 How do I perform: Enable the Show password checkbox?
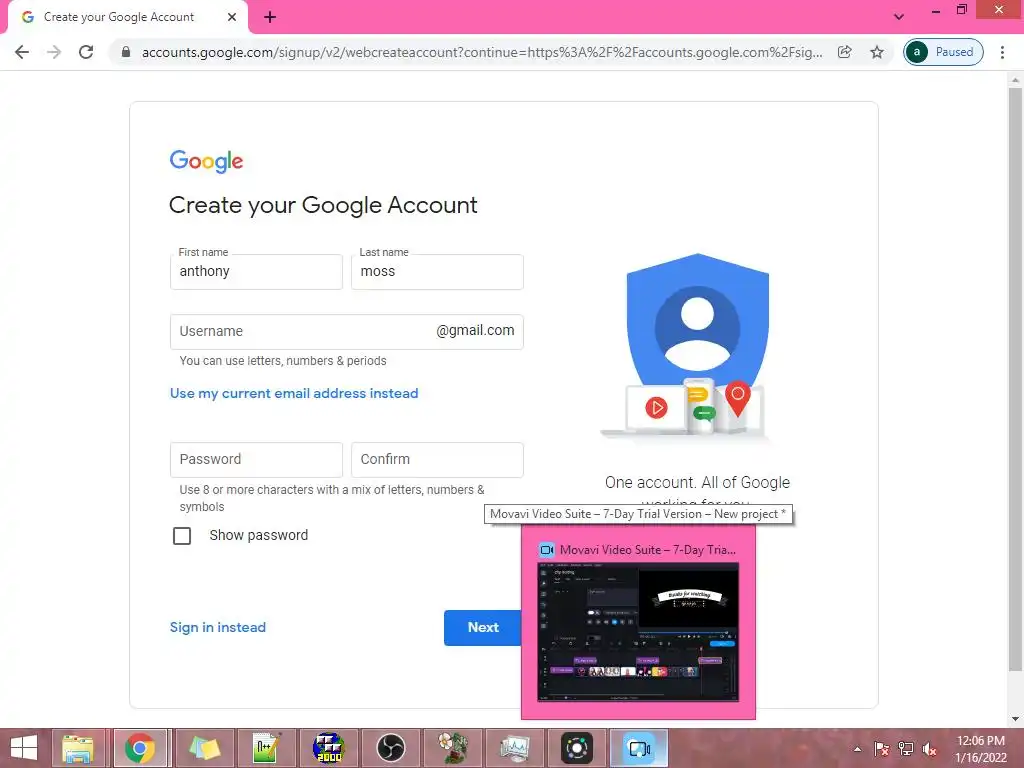(x=182, y=536)
